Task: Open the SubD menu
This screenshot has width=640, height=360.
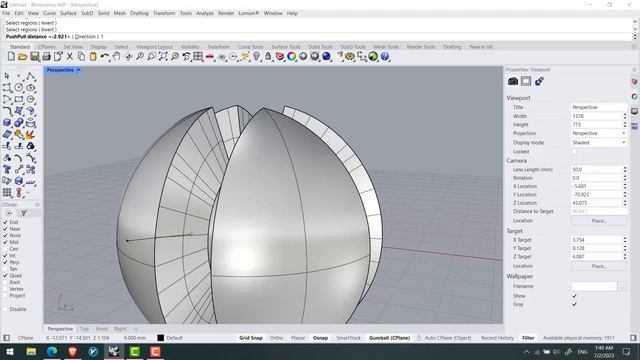Action: (87, 13)
